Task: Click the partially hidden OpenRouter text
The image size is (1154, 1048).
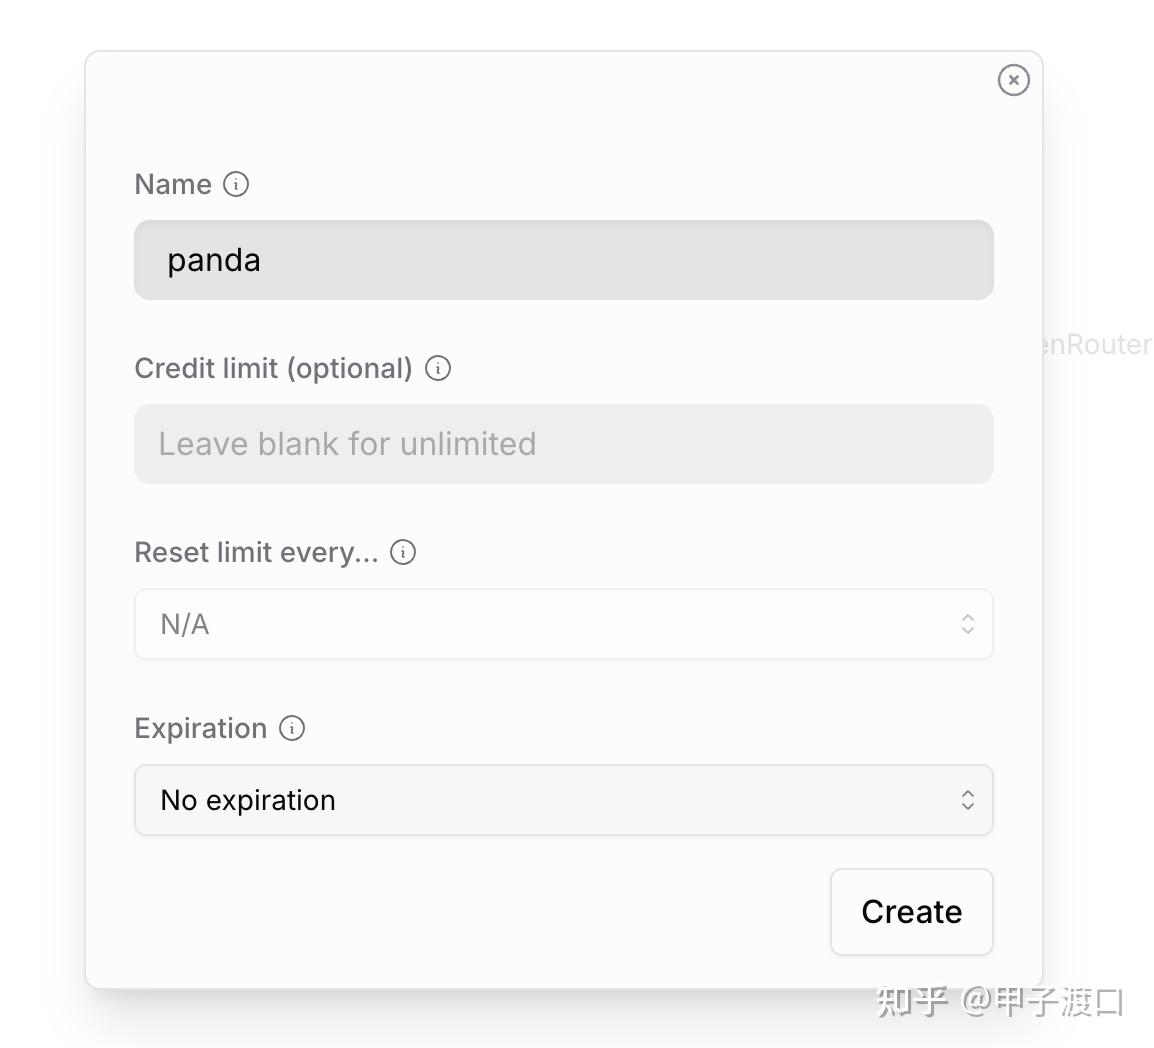Action: (x=1096, y=344)
